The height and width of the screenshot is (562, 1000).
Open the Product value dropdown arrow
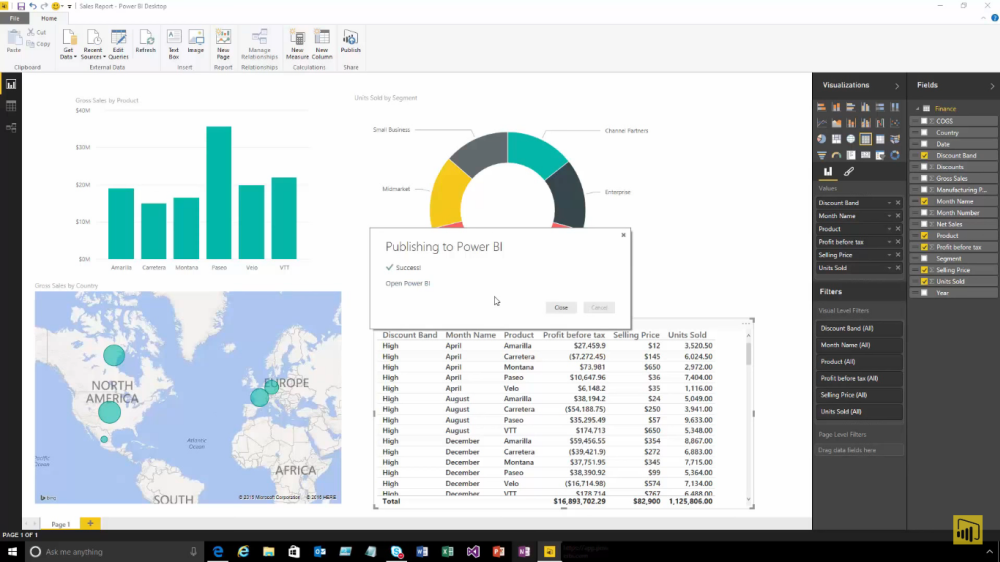tap(889, 229)
